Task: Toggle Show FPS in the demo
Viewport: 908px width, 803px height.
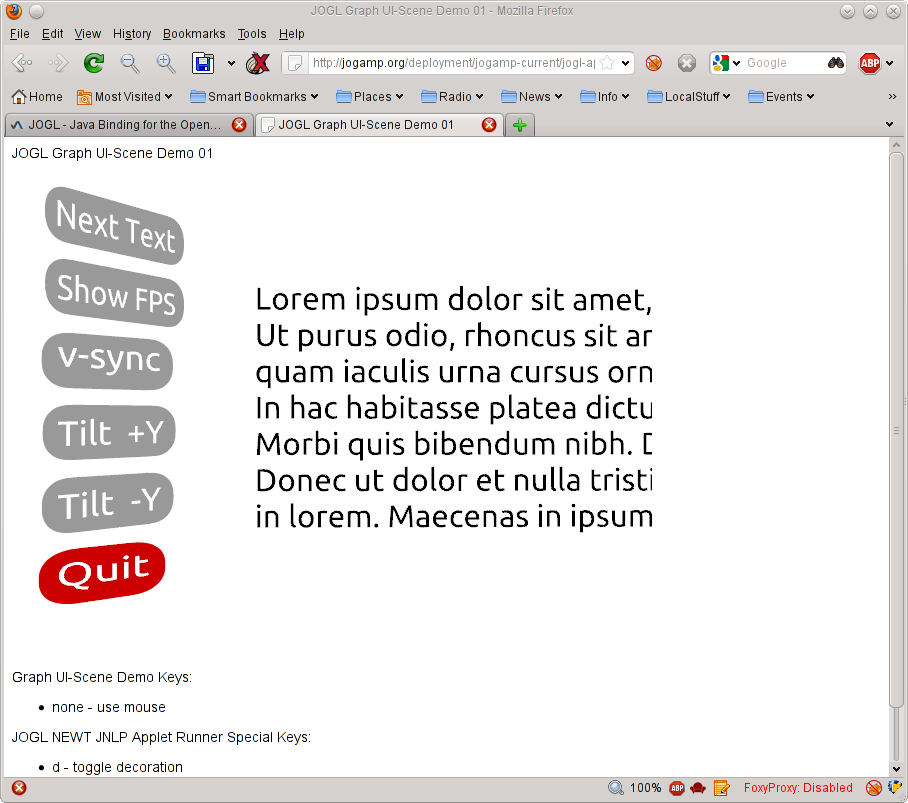Action: click(115, 293)
